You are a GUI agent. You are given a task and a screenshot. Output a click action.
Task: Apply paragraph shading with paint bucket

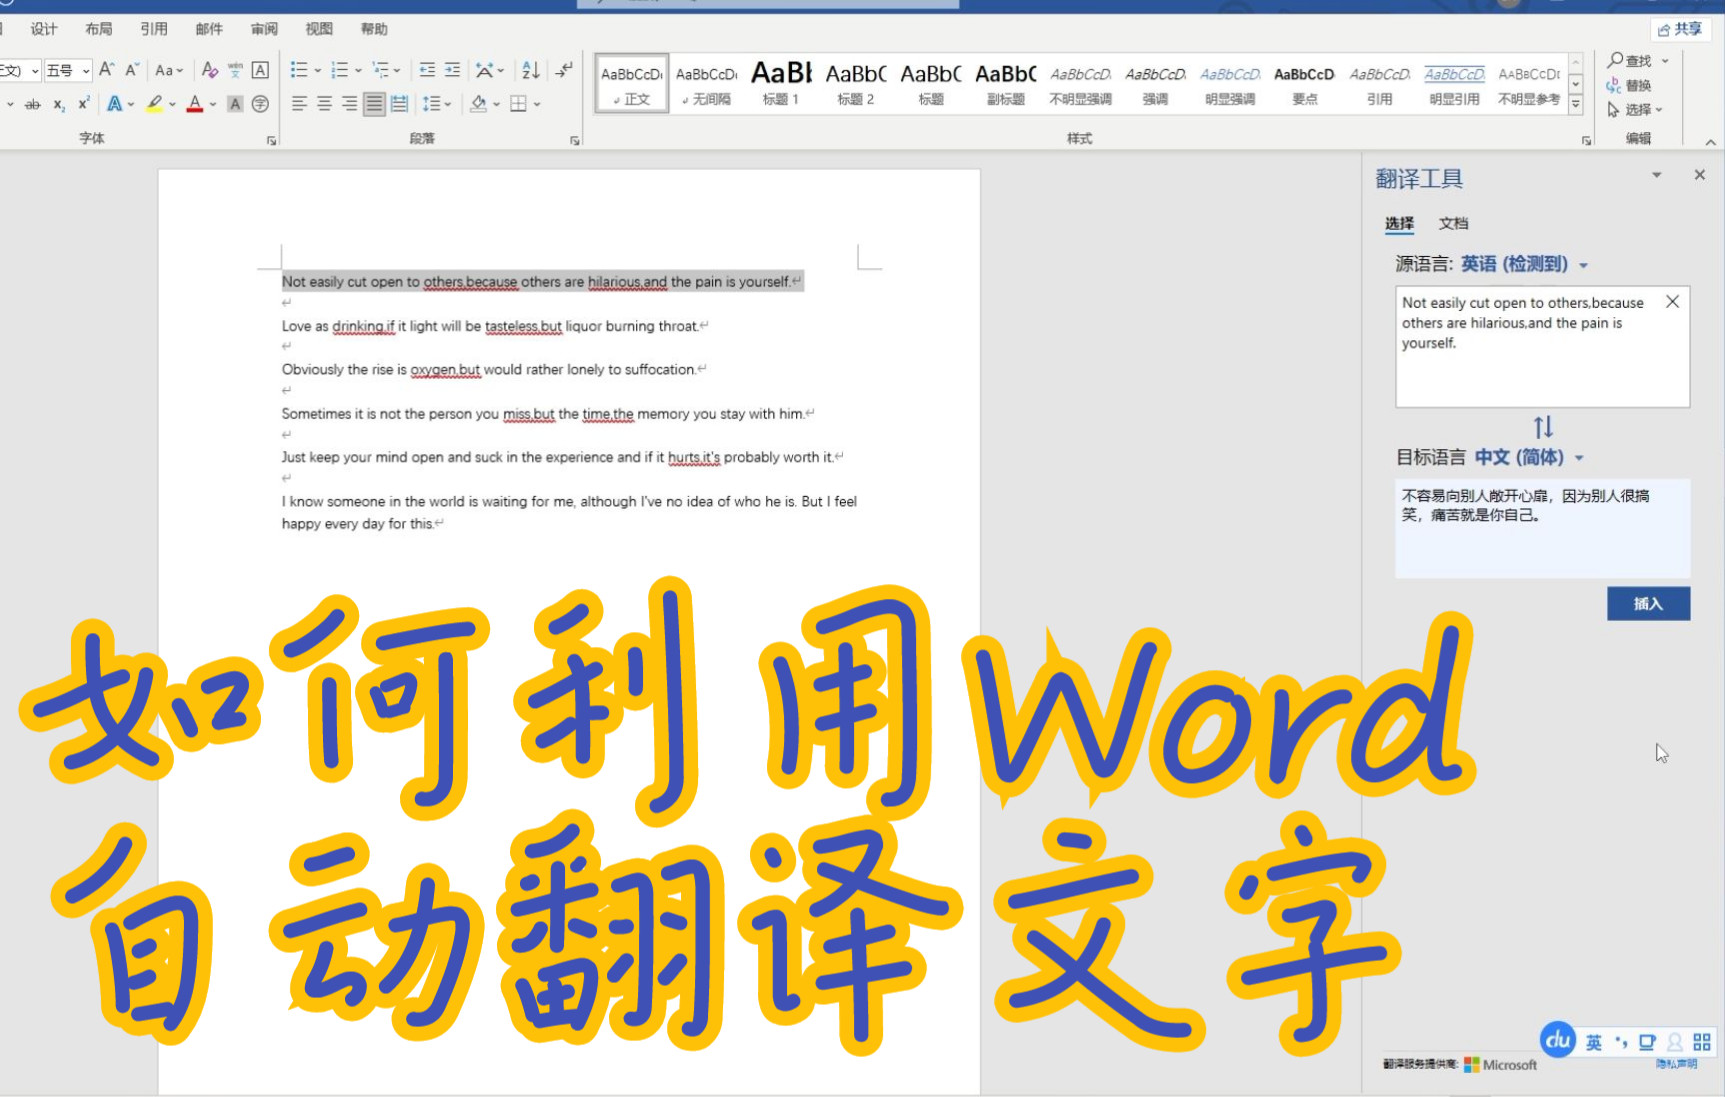(x=479, y=104)
